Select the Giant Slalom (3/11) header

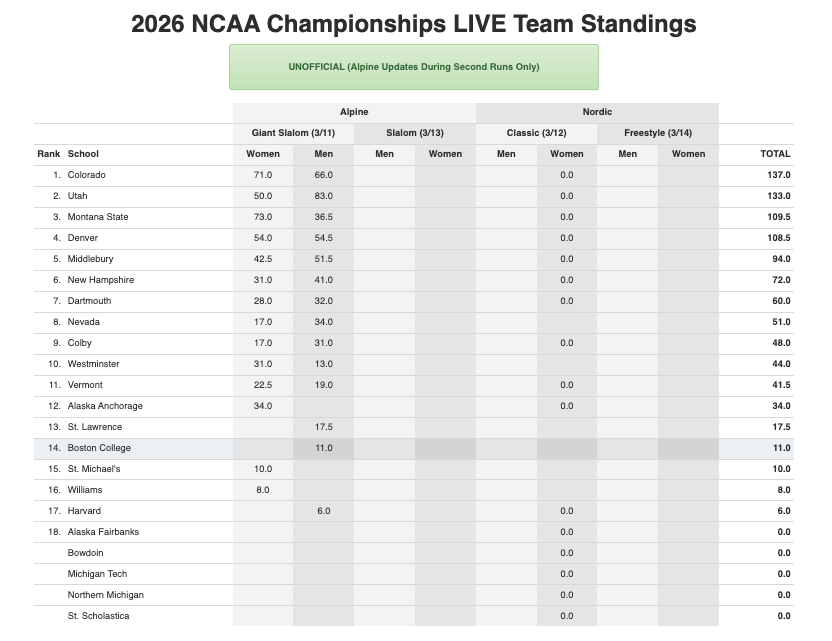tap(293, 133)
